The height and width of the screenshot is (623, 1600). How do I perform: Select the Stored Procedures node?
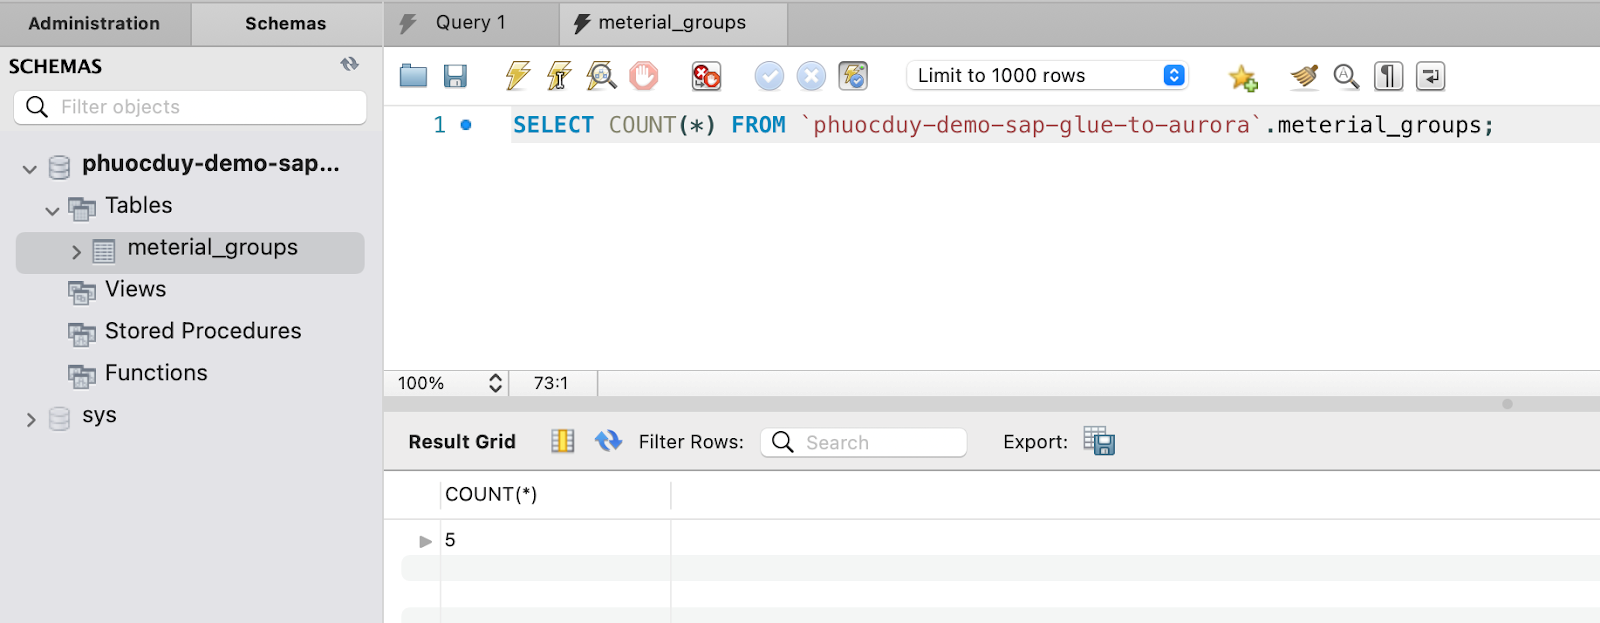(x=203, y=331)
